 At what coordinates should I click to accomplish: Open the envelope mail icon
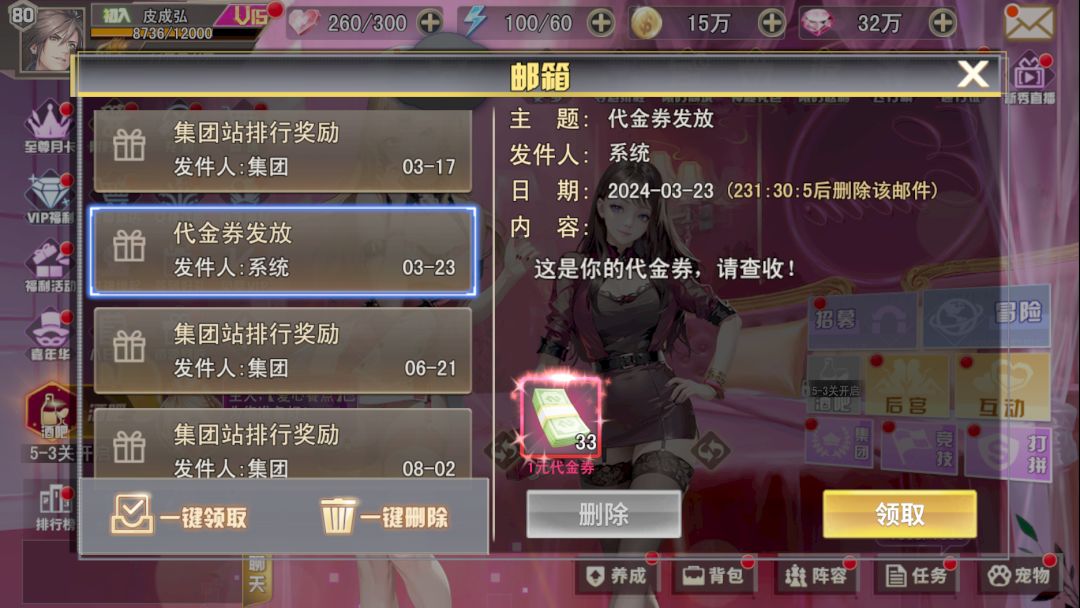pyautogui.click(x=1029, y=23)
